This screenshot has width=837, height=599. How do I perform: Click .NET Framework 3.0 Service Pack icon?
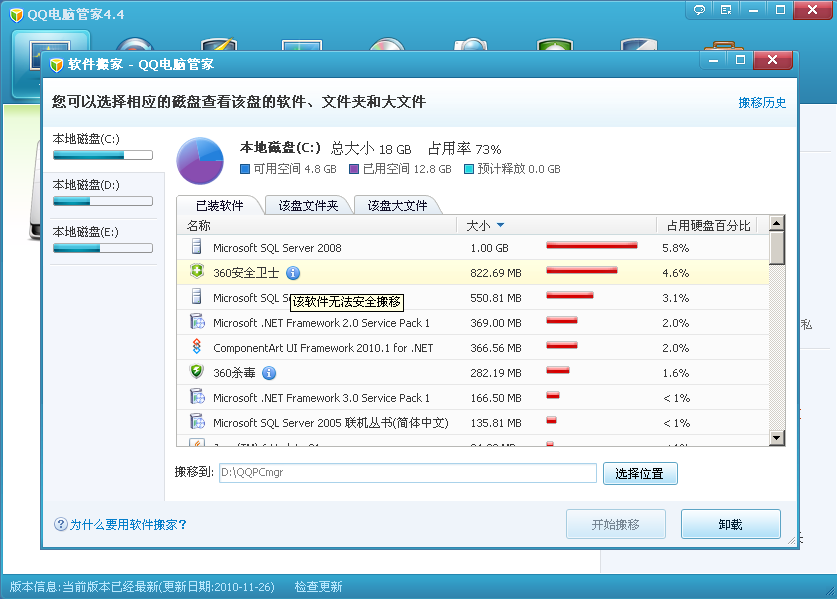click(197, 397)
